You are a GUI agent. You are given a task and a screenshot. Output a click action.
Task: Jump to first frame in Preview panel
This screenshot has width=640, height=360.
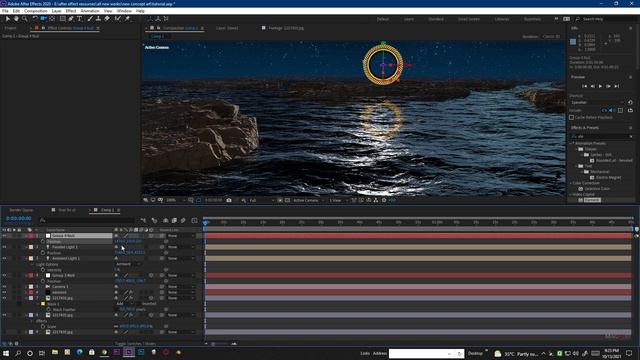click(584, 86)
